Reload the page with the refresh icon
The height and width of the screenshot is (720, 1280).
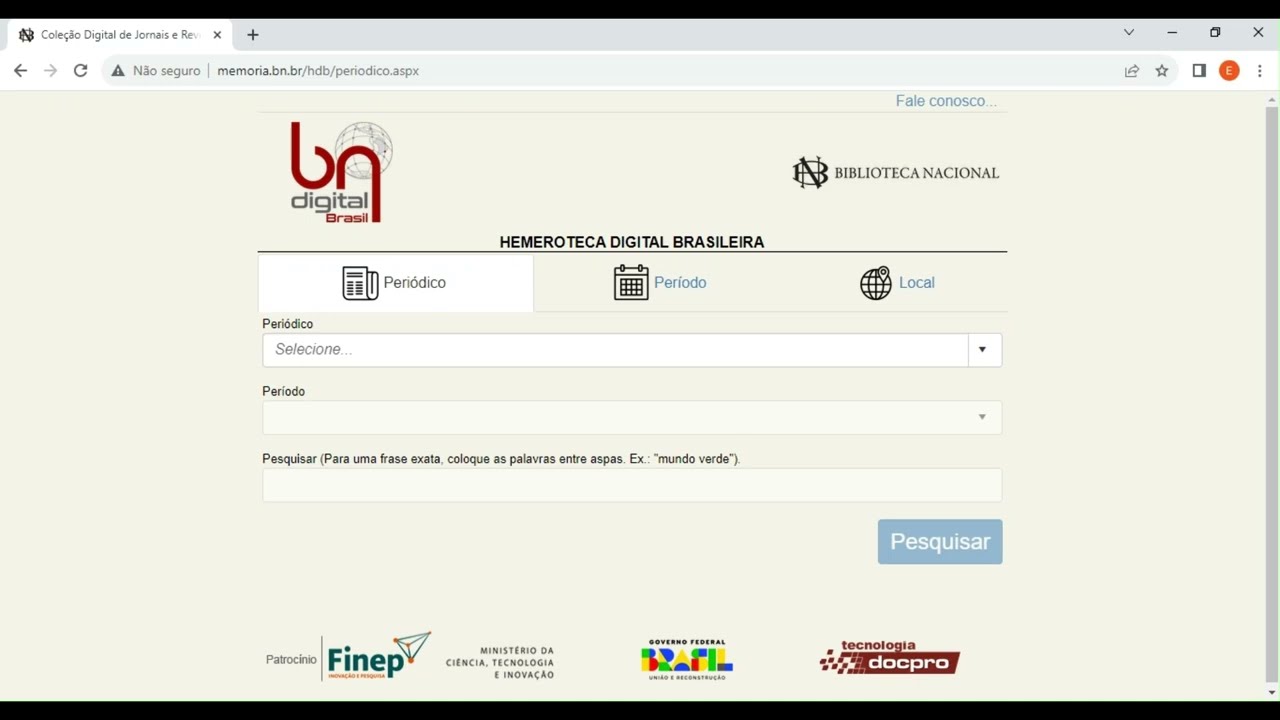[80, 71]
